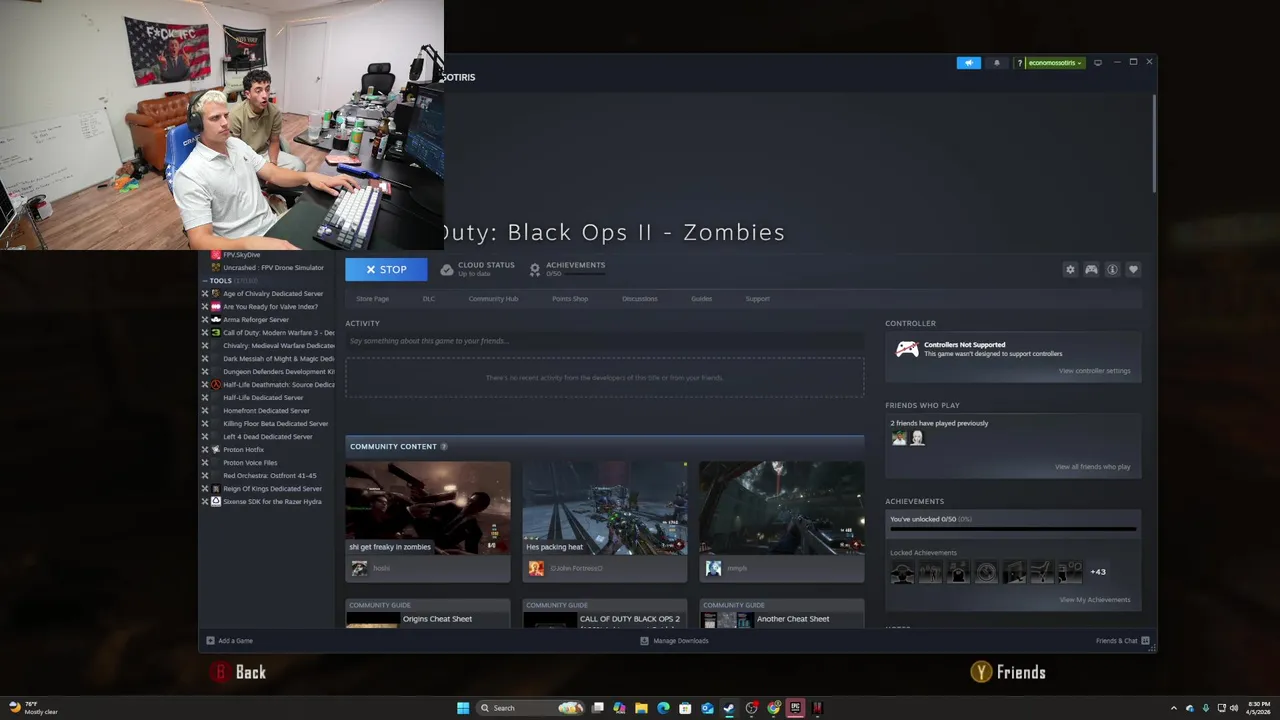Select Left 4 Dead Dedicated Server

coord(268,437)
